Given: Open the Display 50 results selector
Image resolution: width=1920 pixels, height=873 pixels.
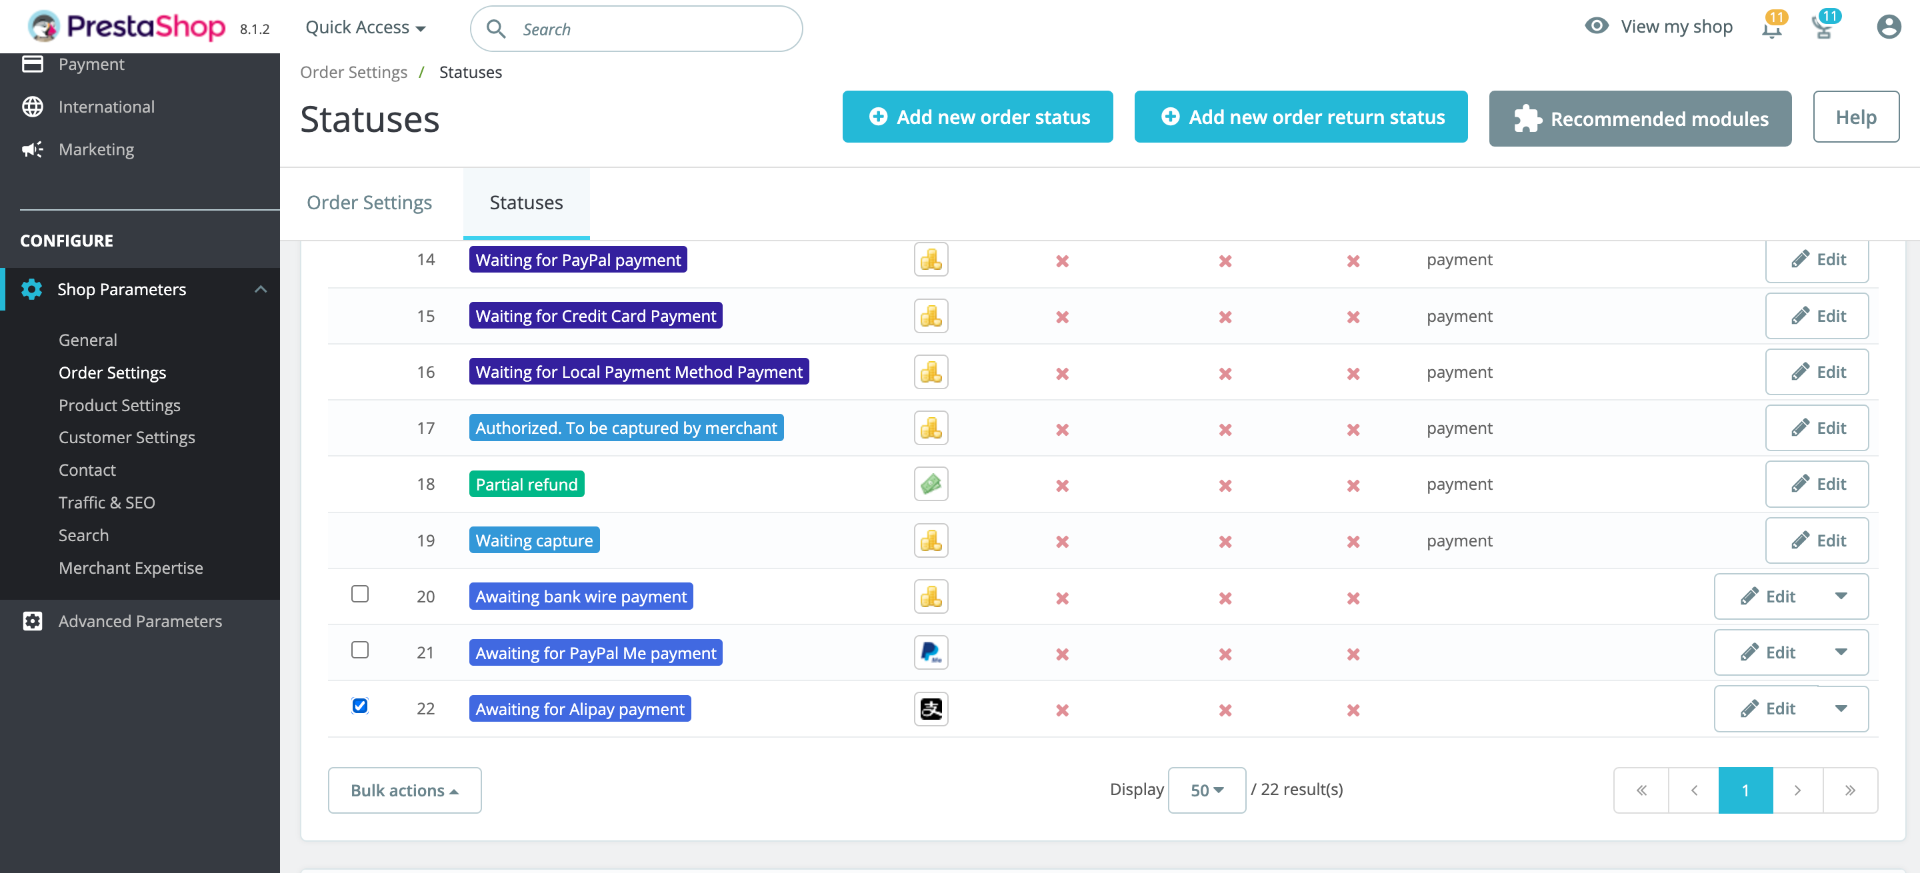Looking at the screenshot, I should click(x=1207, y=790).
